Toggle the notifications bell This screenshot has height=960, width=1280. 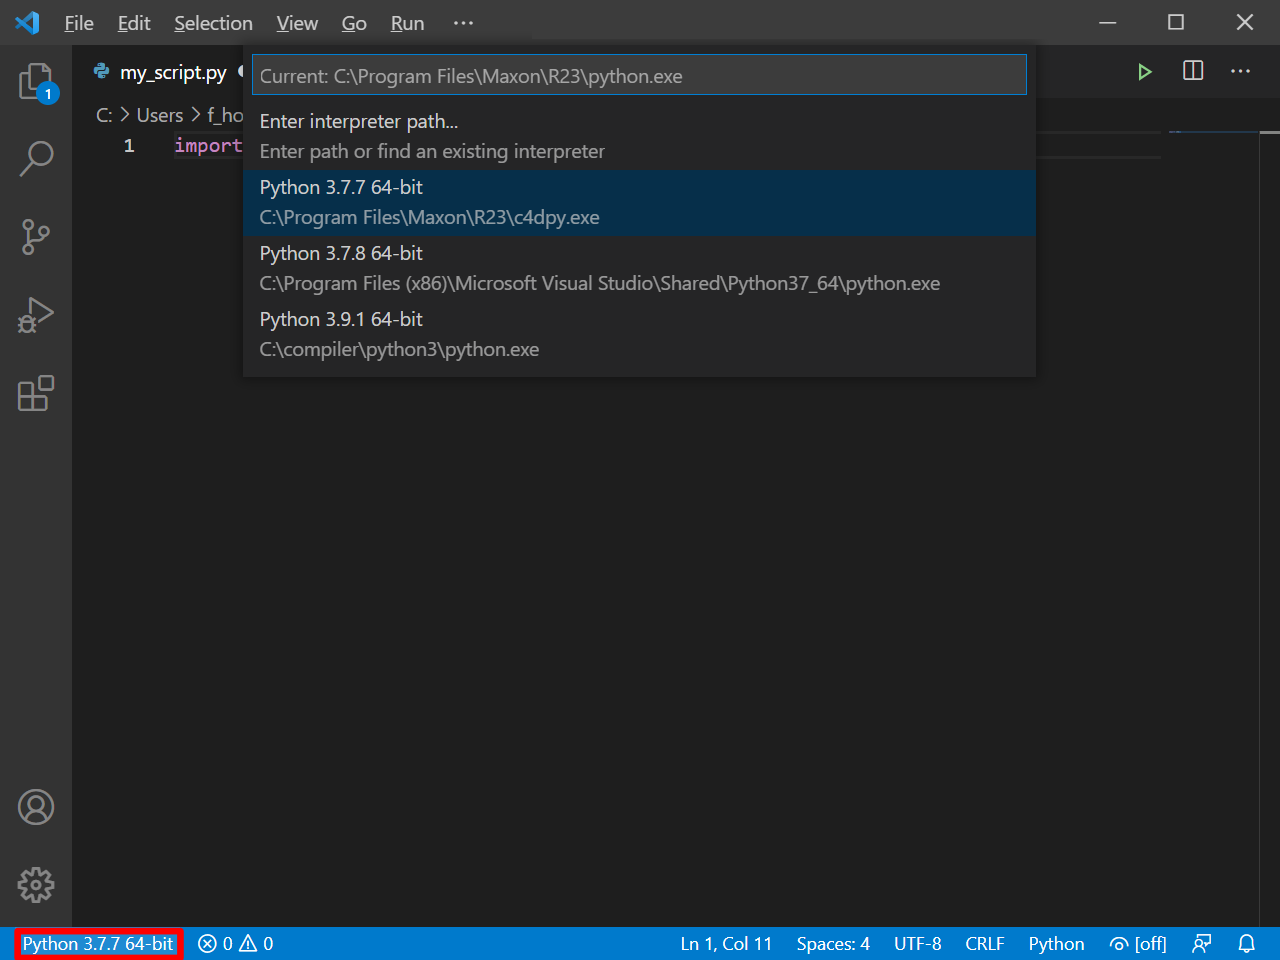click(1246, 943)
